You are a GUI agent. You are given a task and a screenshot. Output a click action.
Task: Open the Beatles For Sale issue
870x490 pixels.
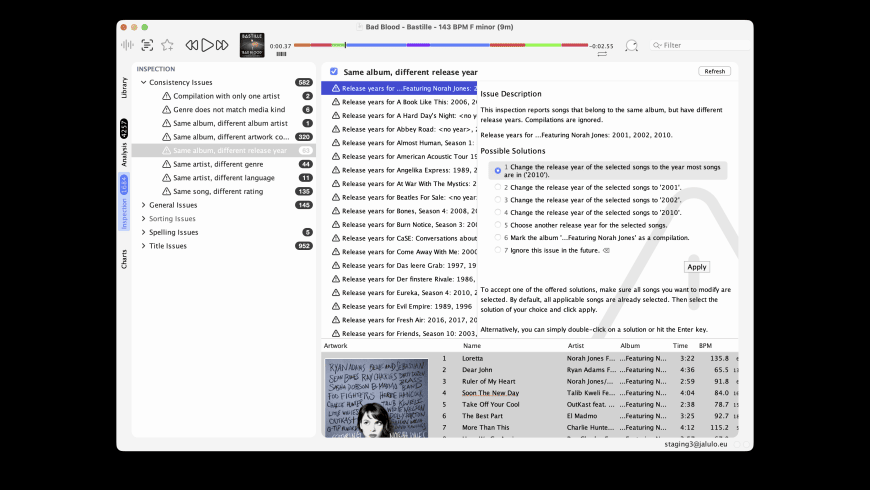399,197
